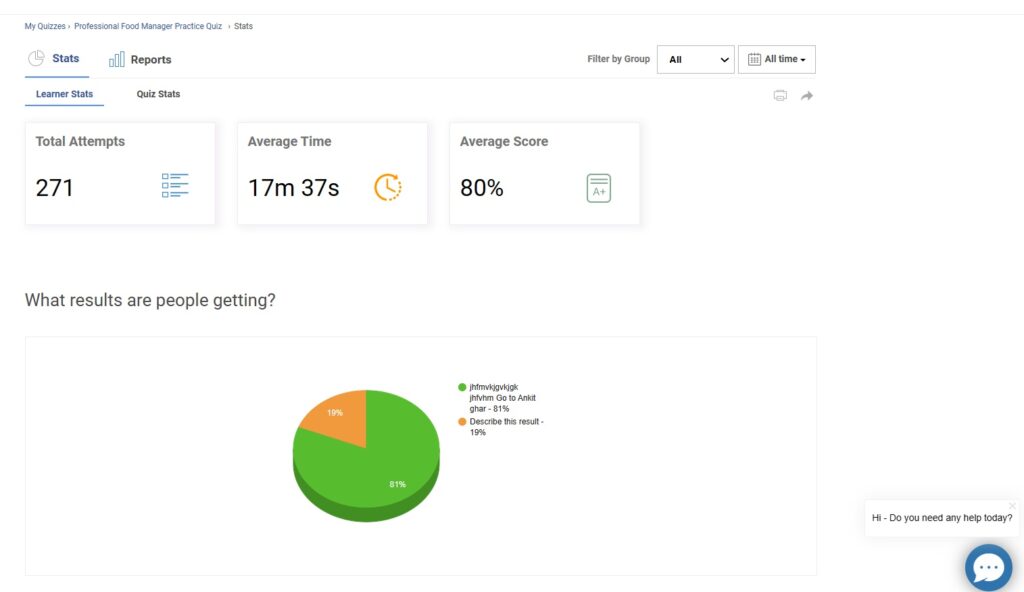Viewport: 1024px width, 592px height.
Task: Click the heading What results are people getting?
Action: [150, 300]
